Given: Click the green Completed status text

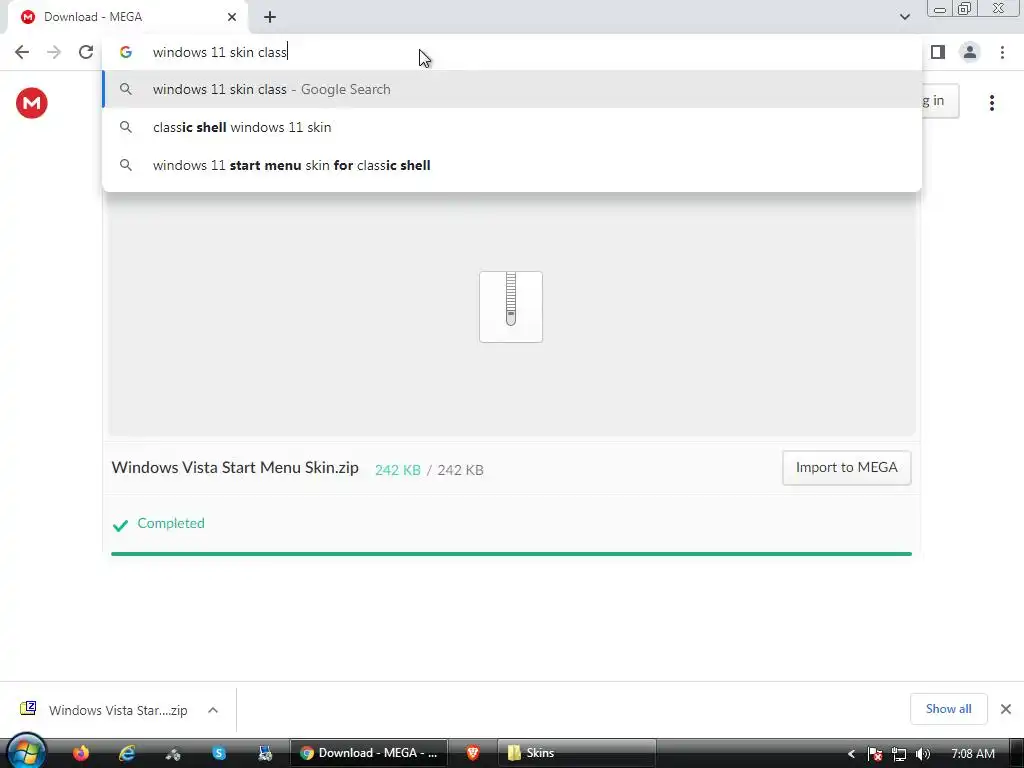Looking at the screenshot, I should 171,523.
